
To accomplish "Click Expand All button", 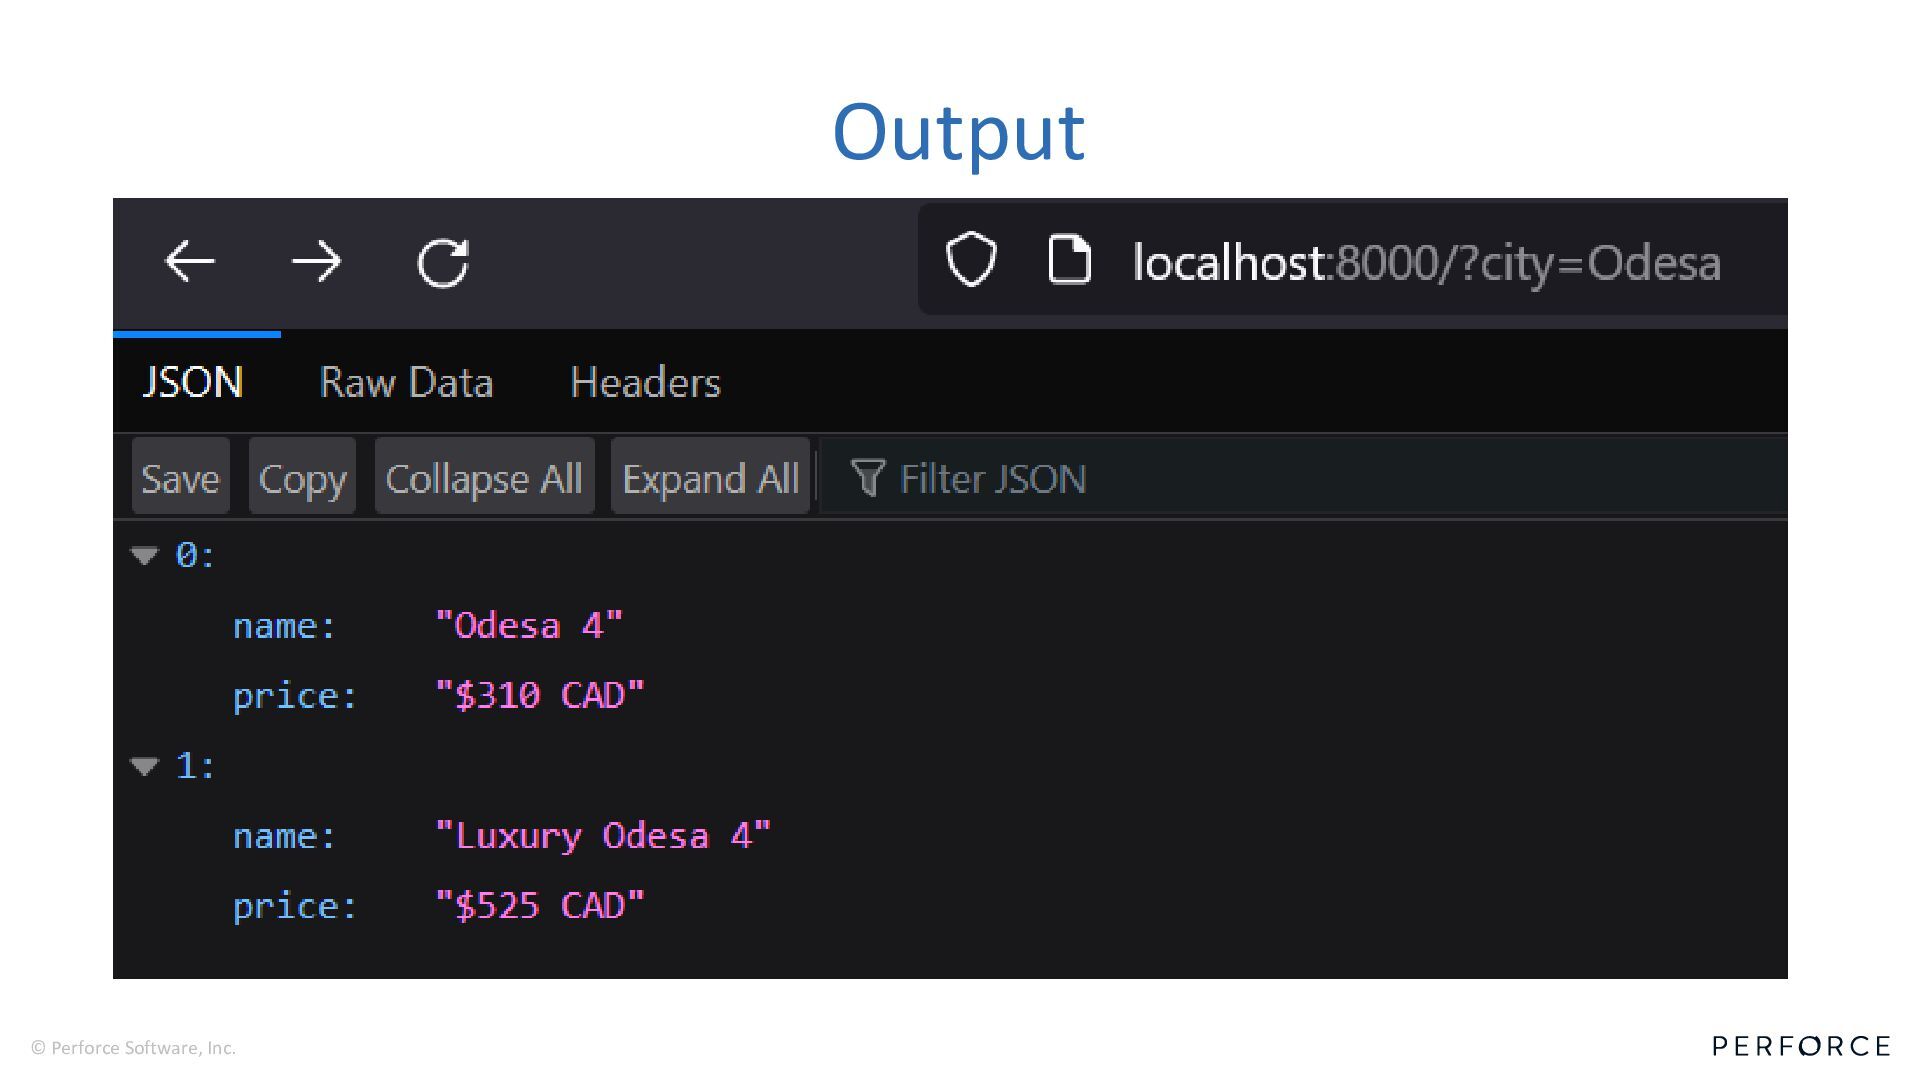I will (710, 478).
